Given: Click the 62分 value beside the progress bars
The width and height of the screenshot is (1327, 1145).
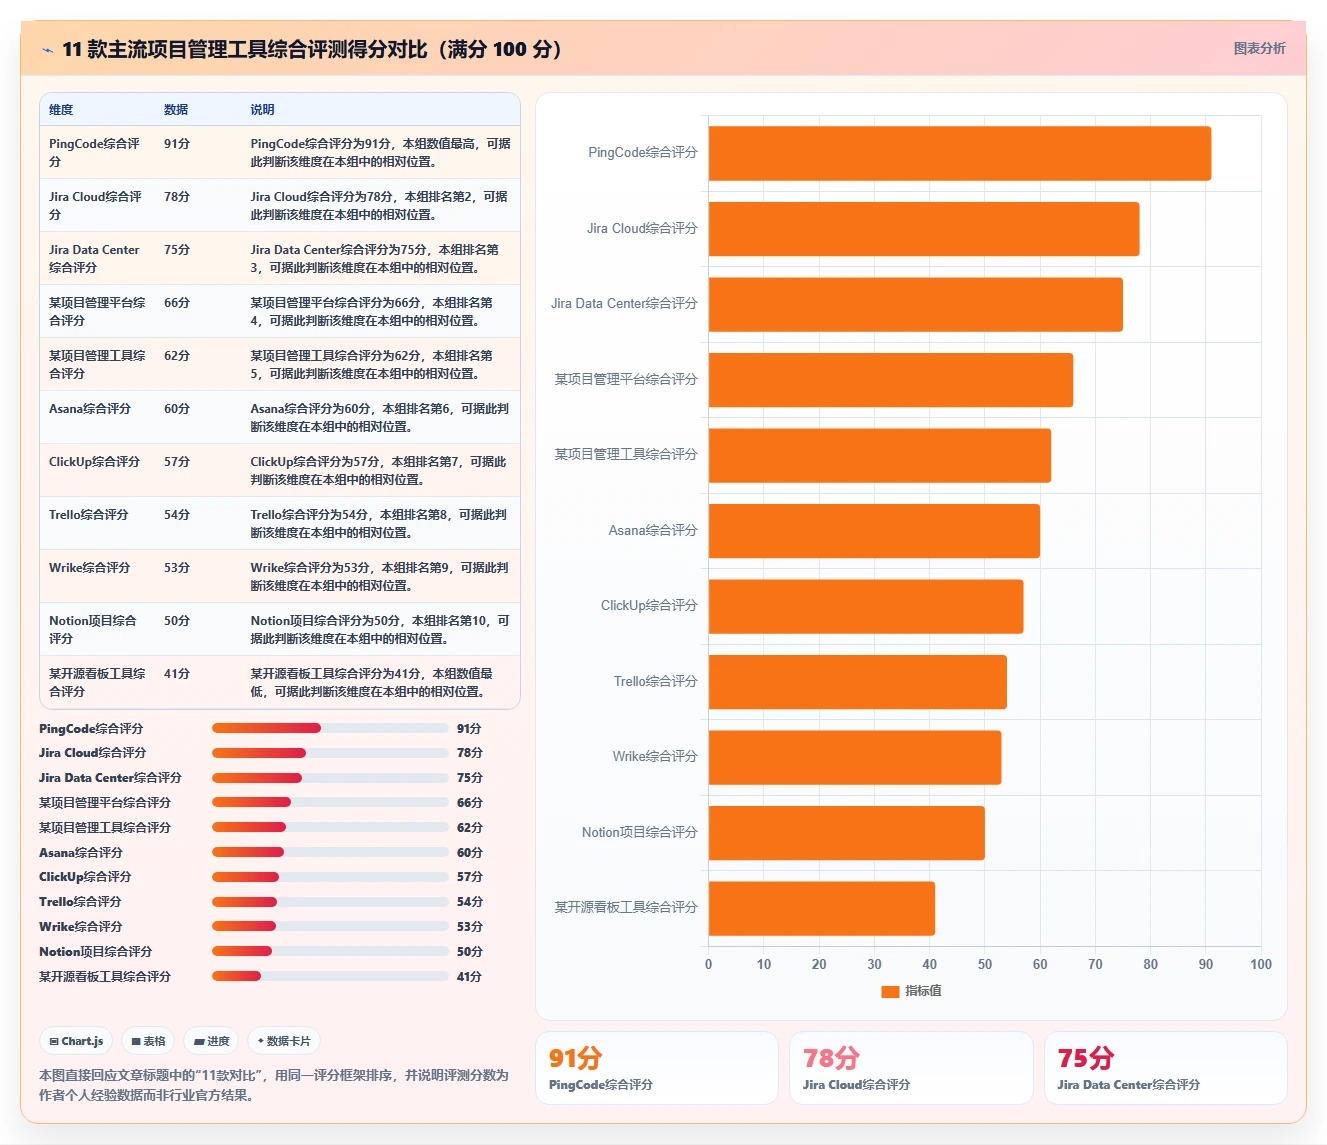Looking at the screenshot, I should (x=470, y=828).
